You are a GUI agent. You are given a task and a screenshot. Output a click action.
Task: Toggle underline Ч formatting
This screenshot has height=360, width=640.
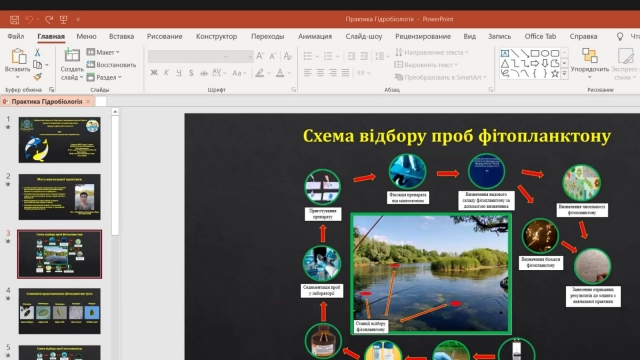(179, 73)
